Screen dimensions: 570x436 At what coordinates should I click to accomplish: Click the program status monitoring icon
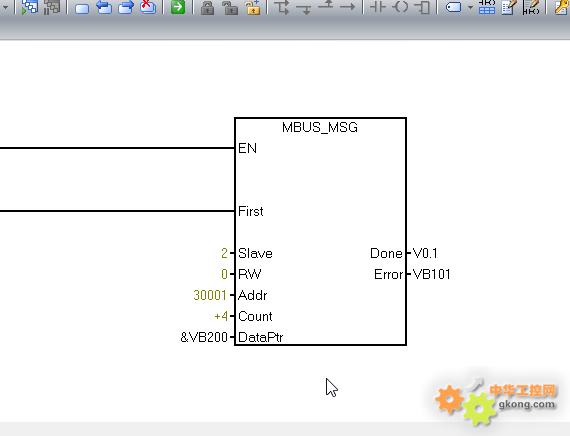[29, 7]
